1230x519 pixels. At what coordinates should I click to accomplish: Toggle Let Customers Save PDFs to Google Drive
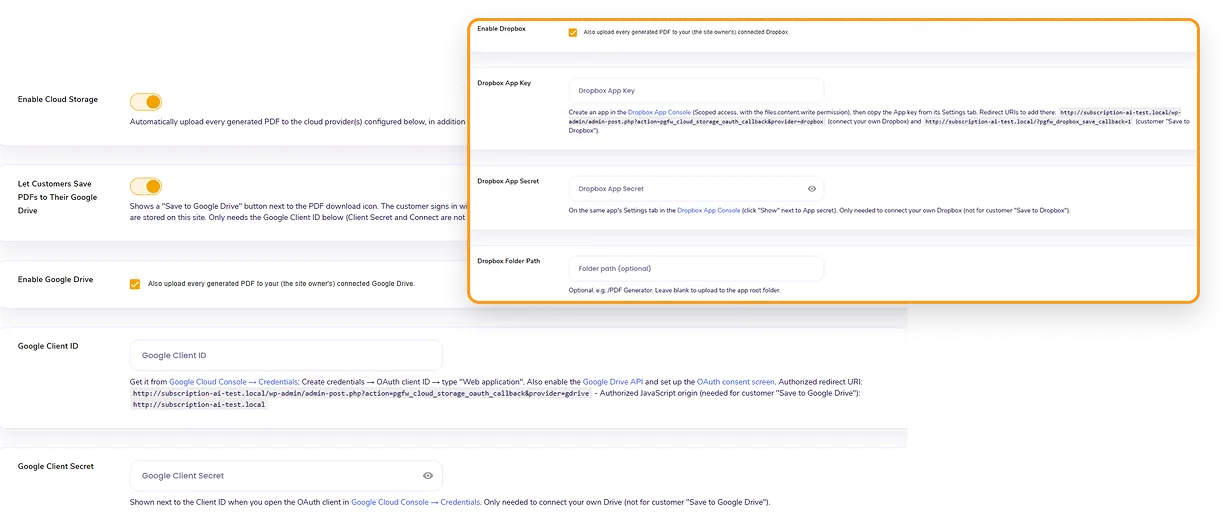click(146, 186)
